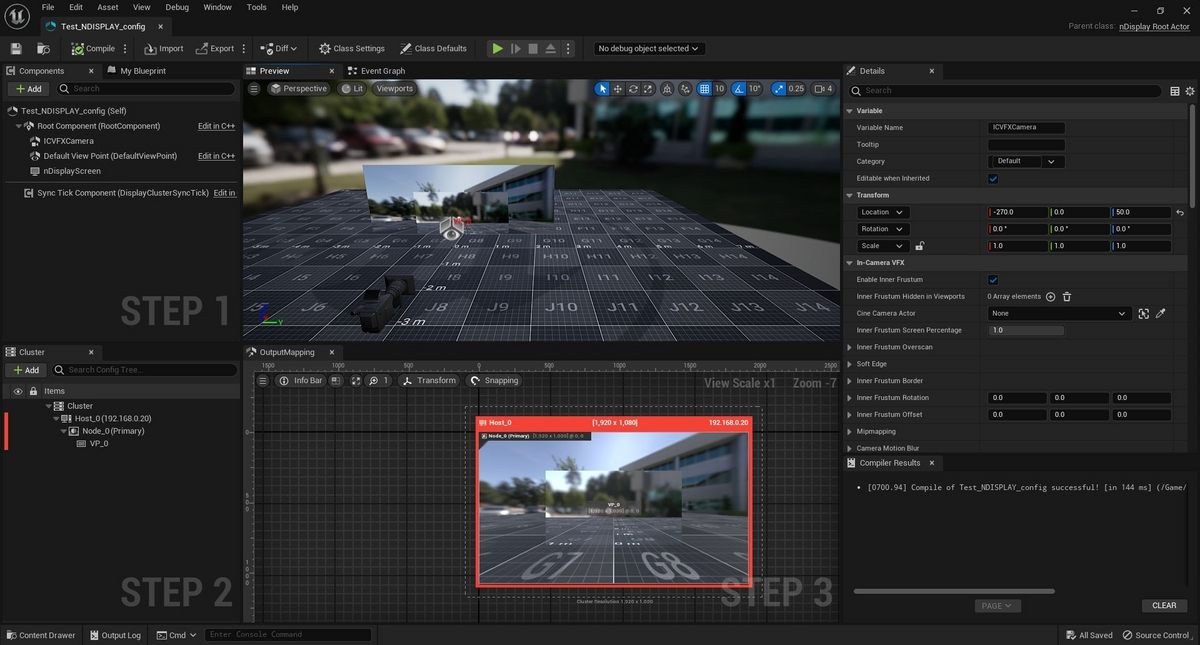The width and height of the screenshot is (1200, 645).
Task: Click the Play simulation button
Action: pos(497,48)
